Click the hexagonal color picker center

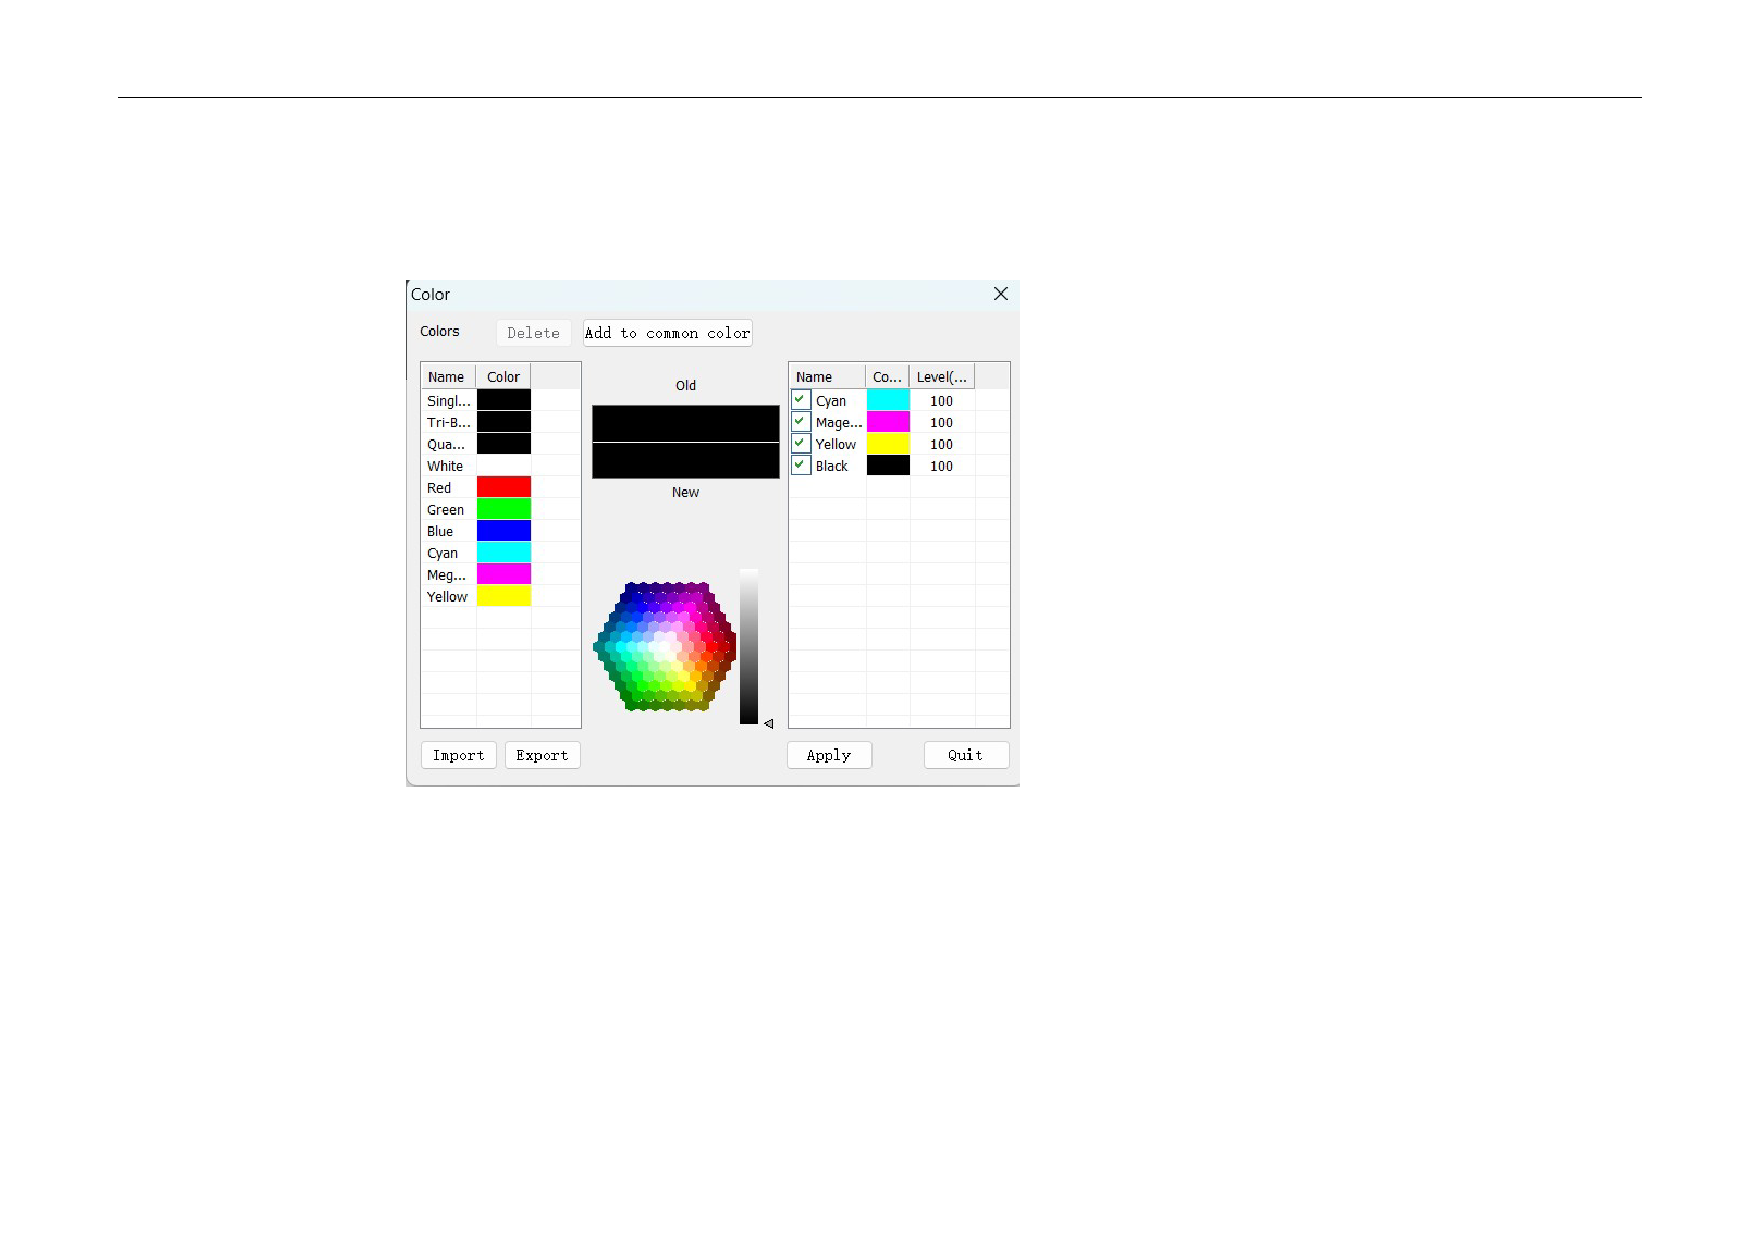coord(665,647)
